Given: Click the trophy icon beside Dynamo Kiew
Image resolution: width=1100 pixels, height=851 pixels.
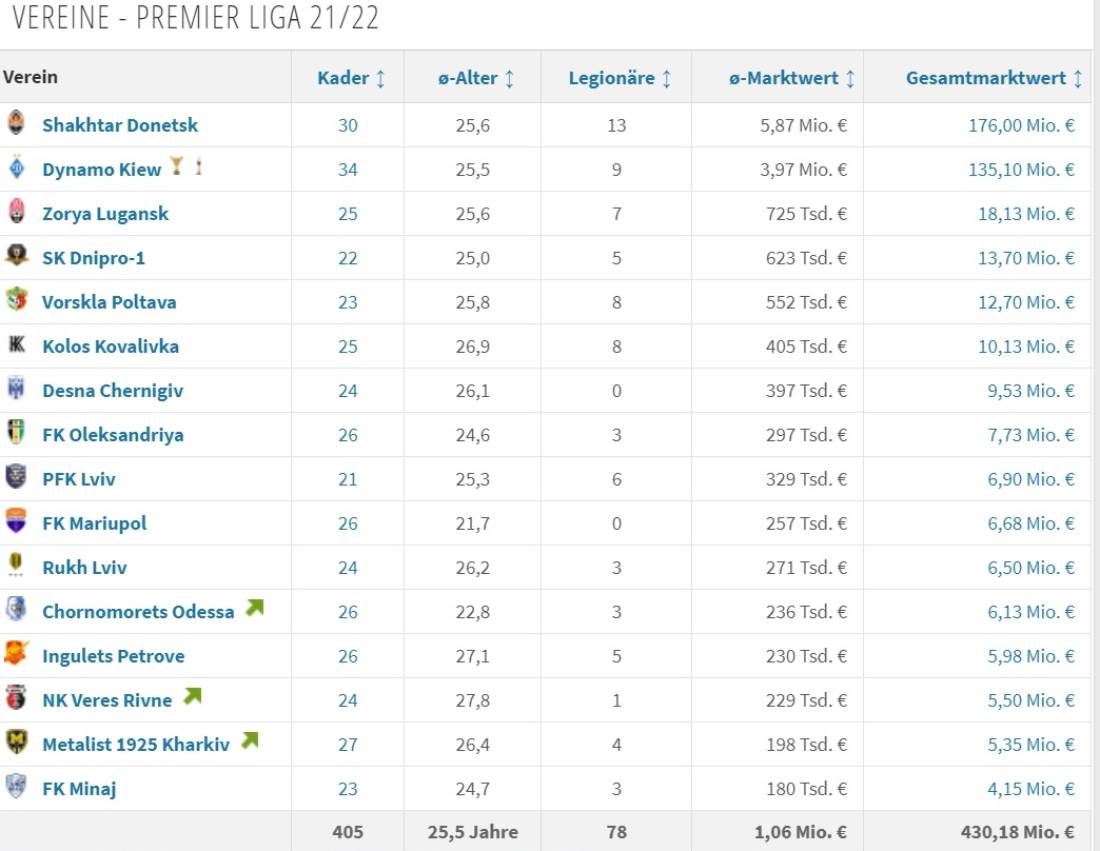Looking at the screenshot, I should point(177,167).
